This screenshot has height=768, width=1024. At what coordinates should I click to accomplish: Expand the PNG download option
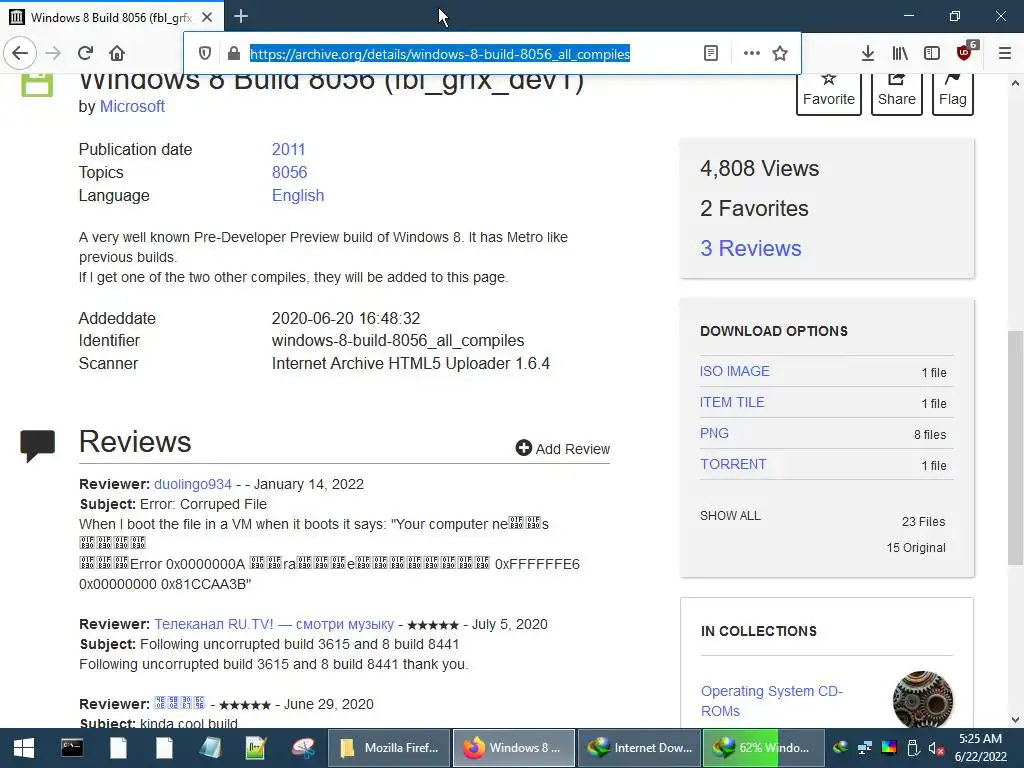coord(714,433)
